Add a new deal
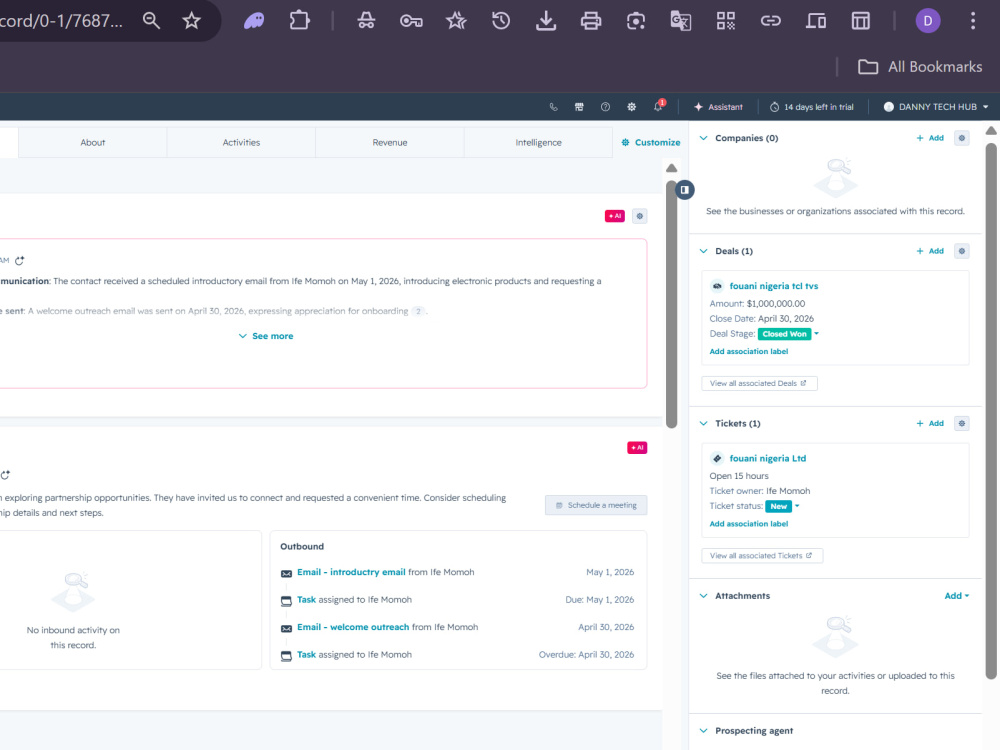 click(930, 251)
